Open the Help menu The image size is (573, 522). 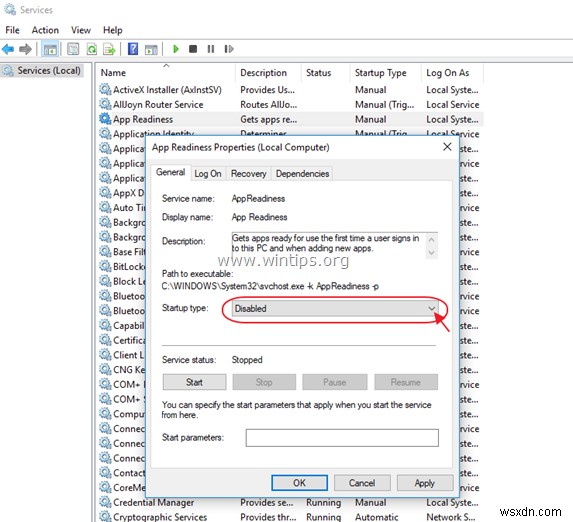(x=113, y=30)
